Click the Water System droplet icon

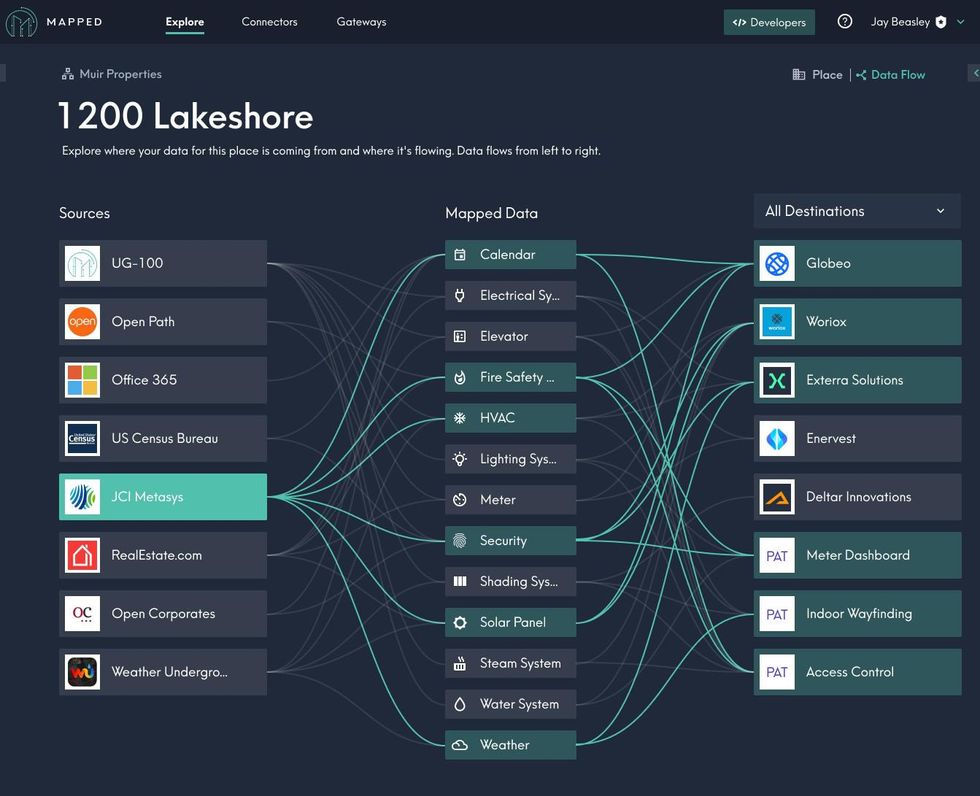460,704
